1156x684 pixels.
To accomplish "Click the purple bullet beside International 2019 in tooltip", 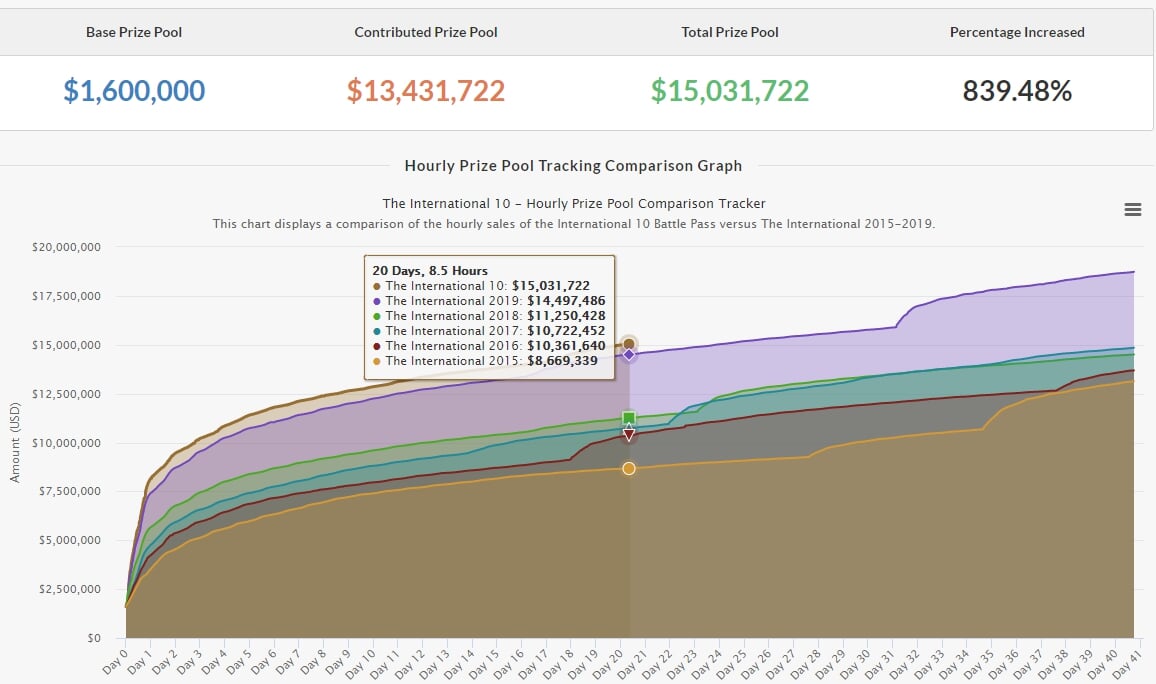I will click(377, 301).
